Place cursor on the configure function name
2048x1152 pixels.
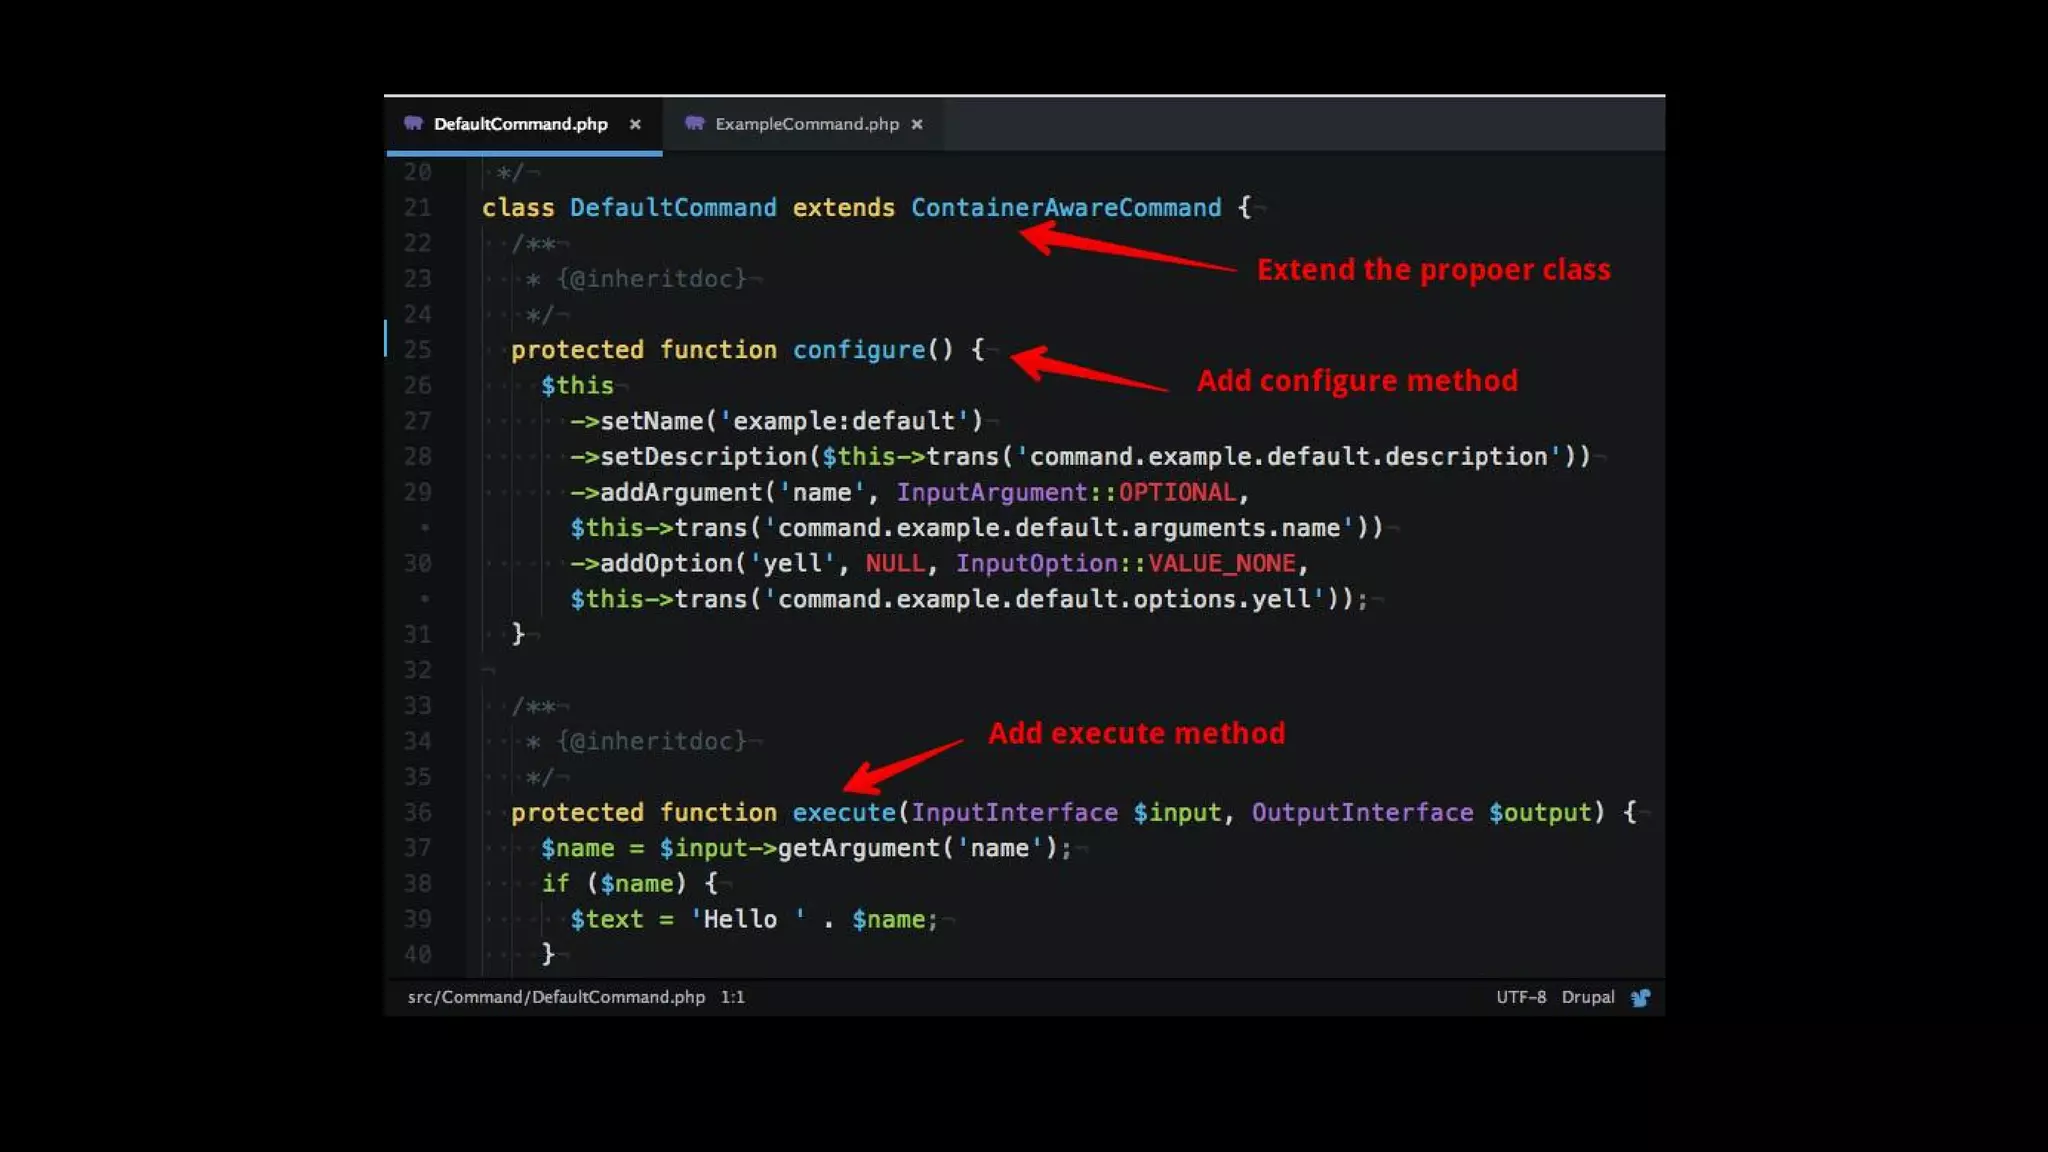click(858, 350)
